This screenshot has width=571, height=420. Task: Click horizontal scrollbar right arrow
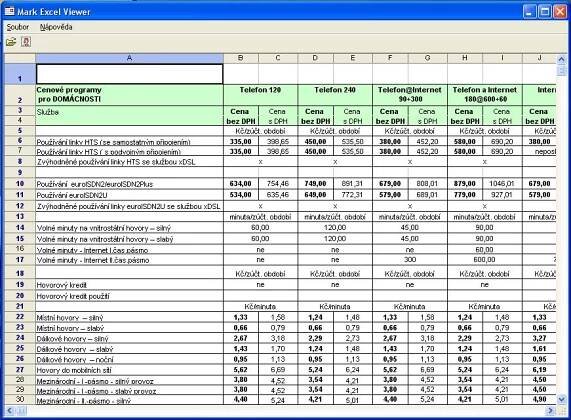coord(551,411)
